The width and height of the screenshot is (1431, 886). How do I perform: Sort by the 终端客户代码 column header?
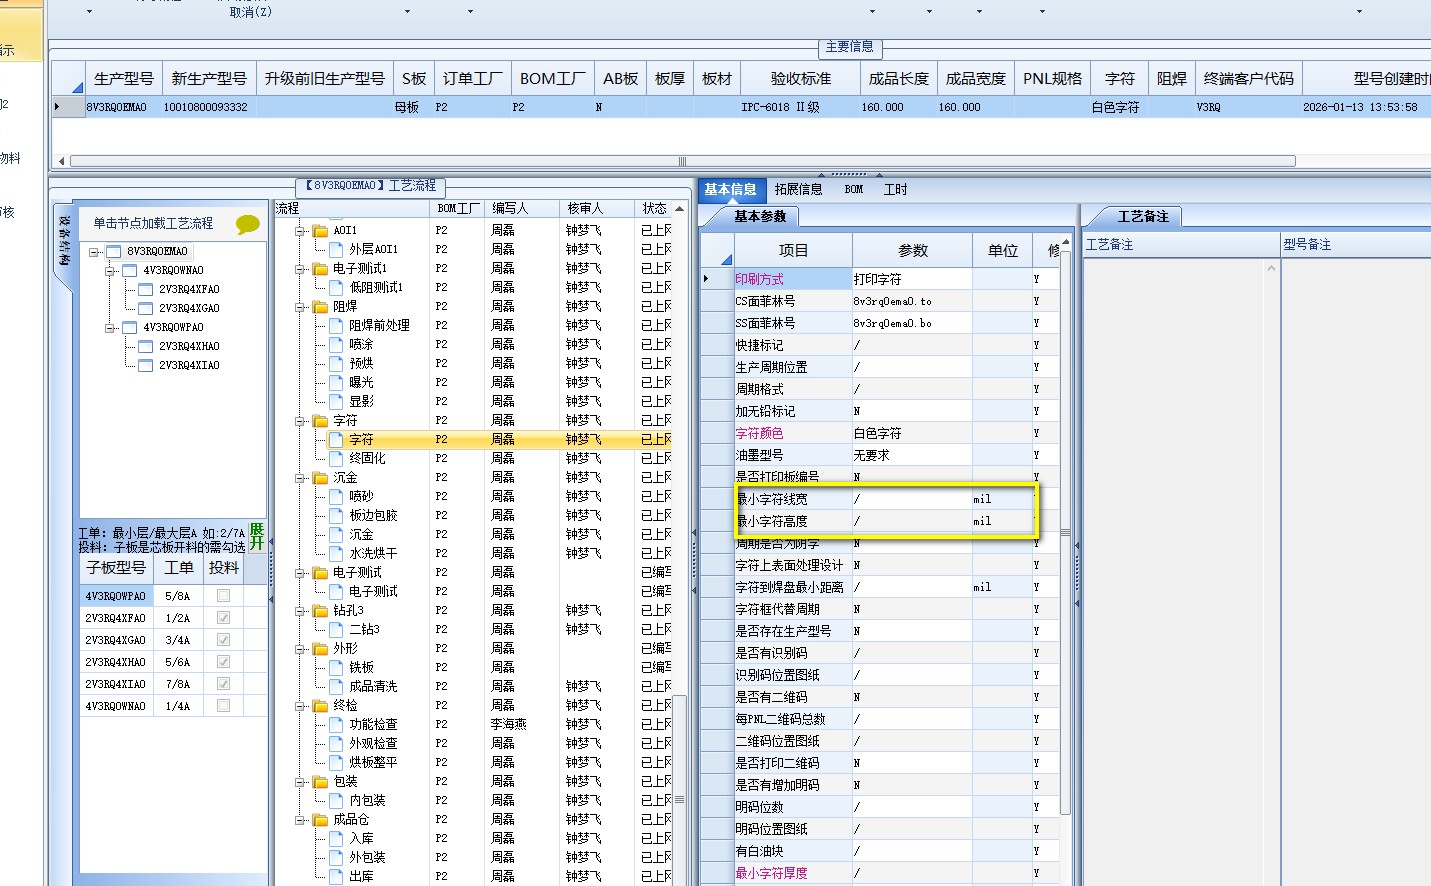point(1249,79)
